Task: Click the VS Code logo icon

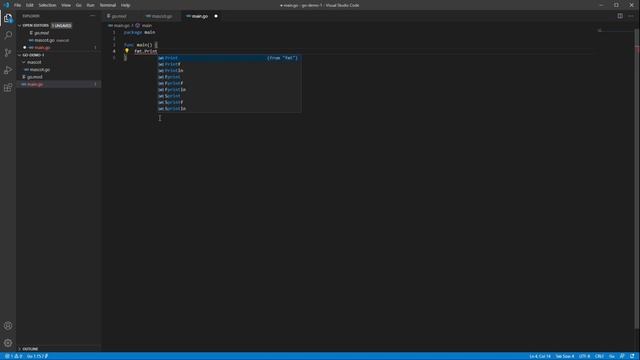Action: [6, 5]
